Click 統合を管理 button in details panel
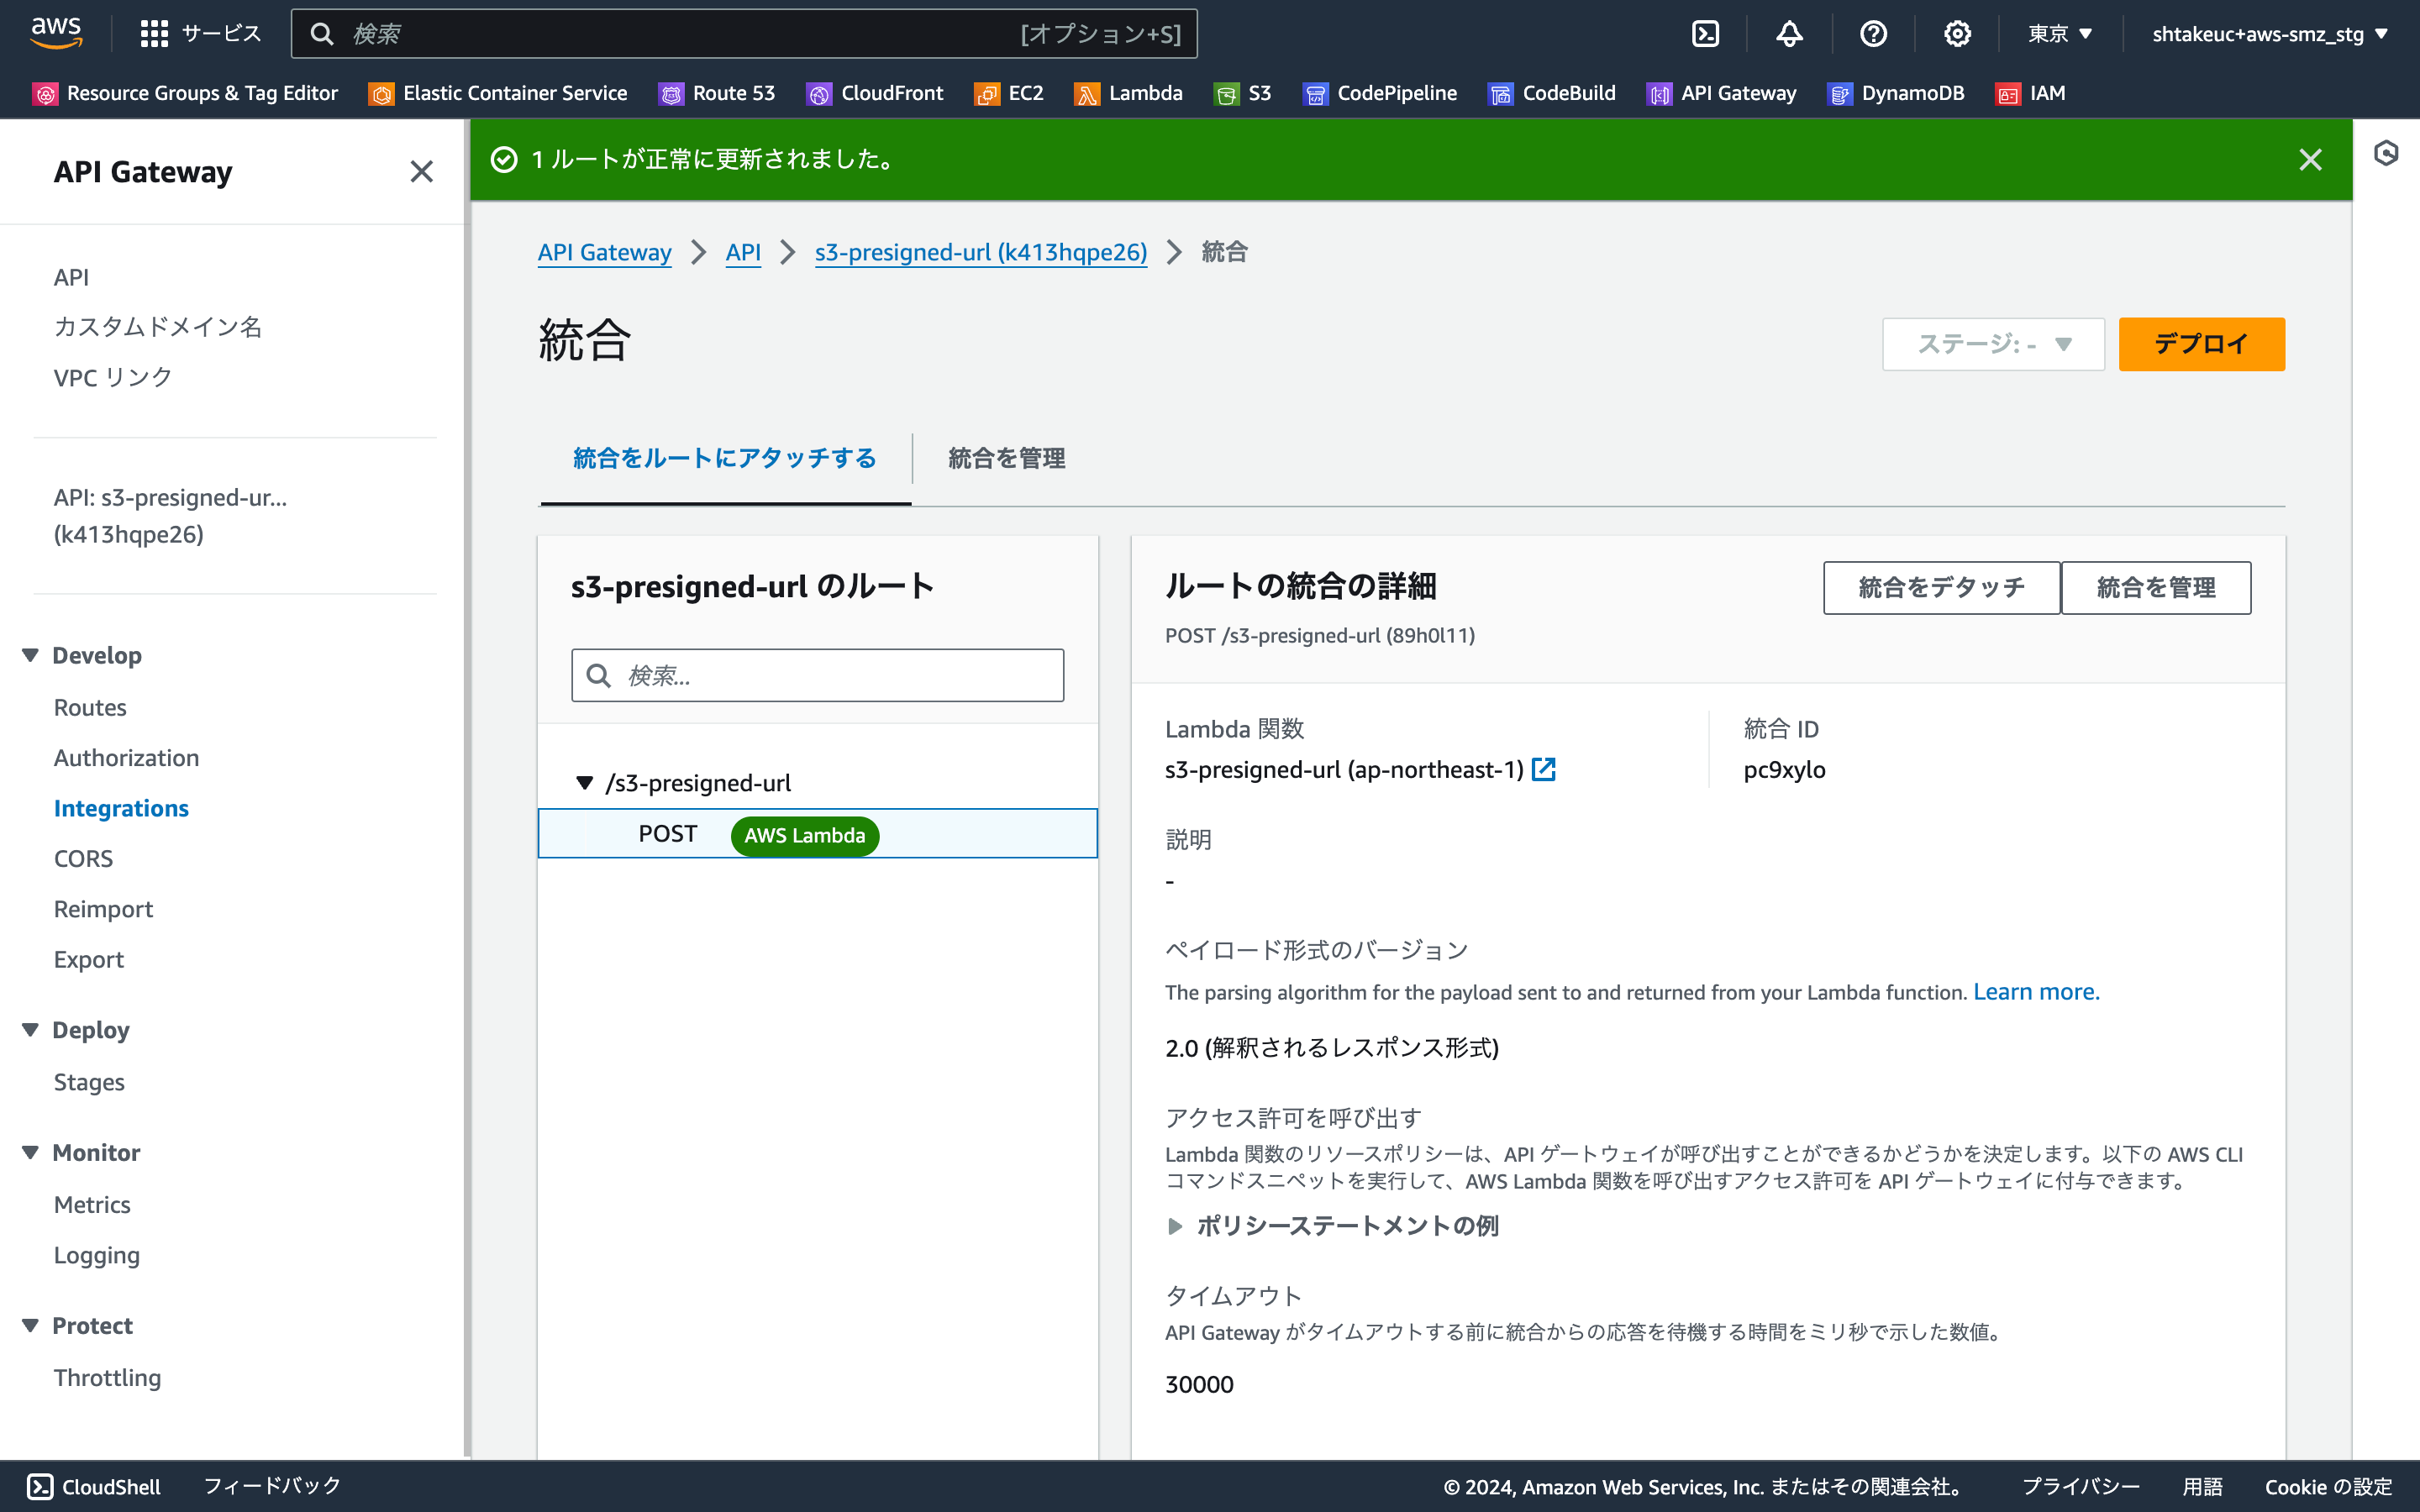 (x=2156, y=587)
